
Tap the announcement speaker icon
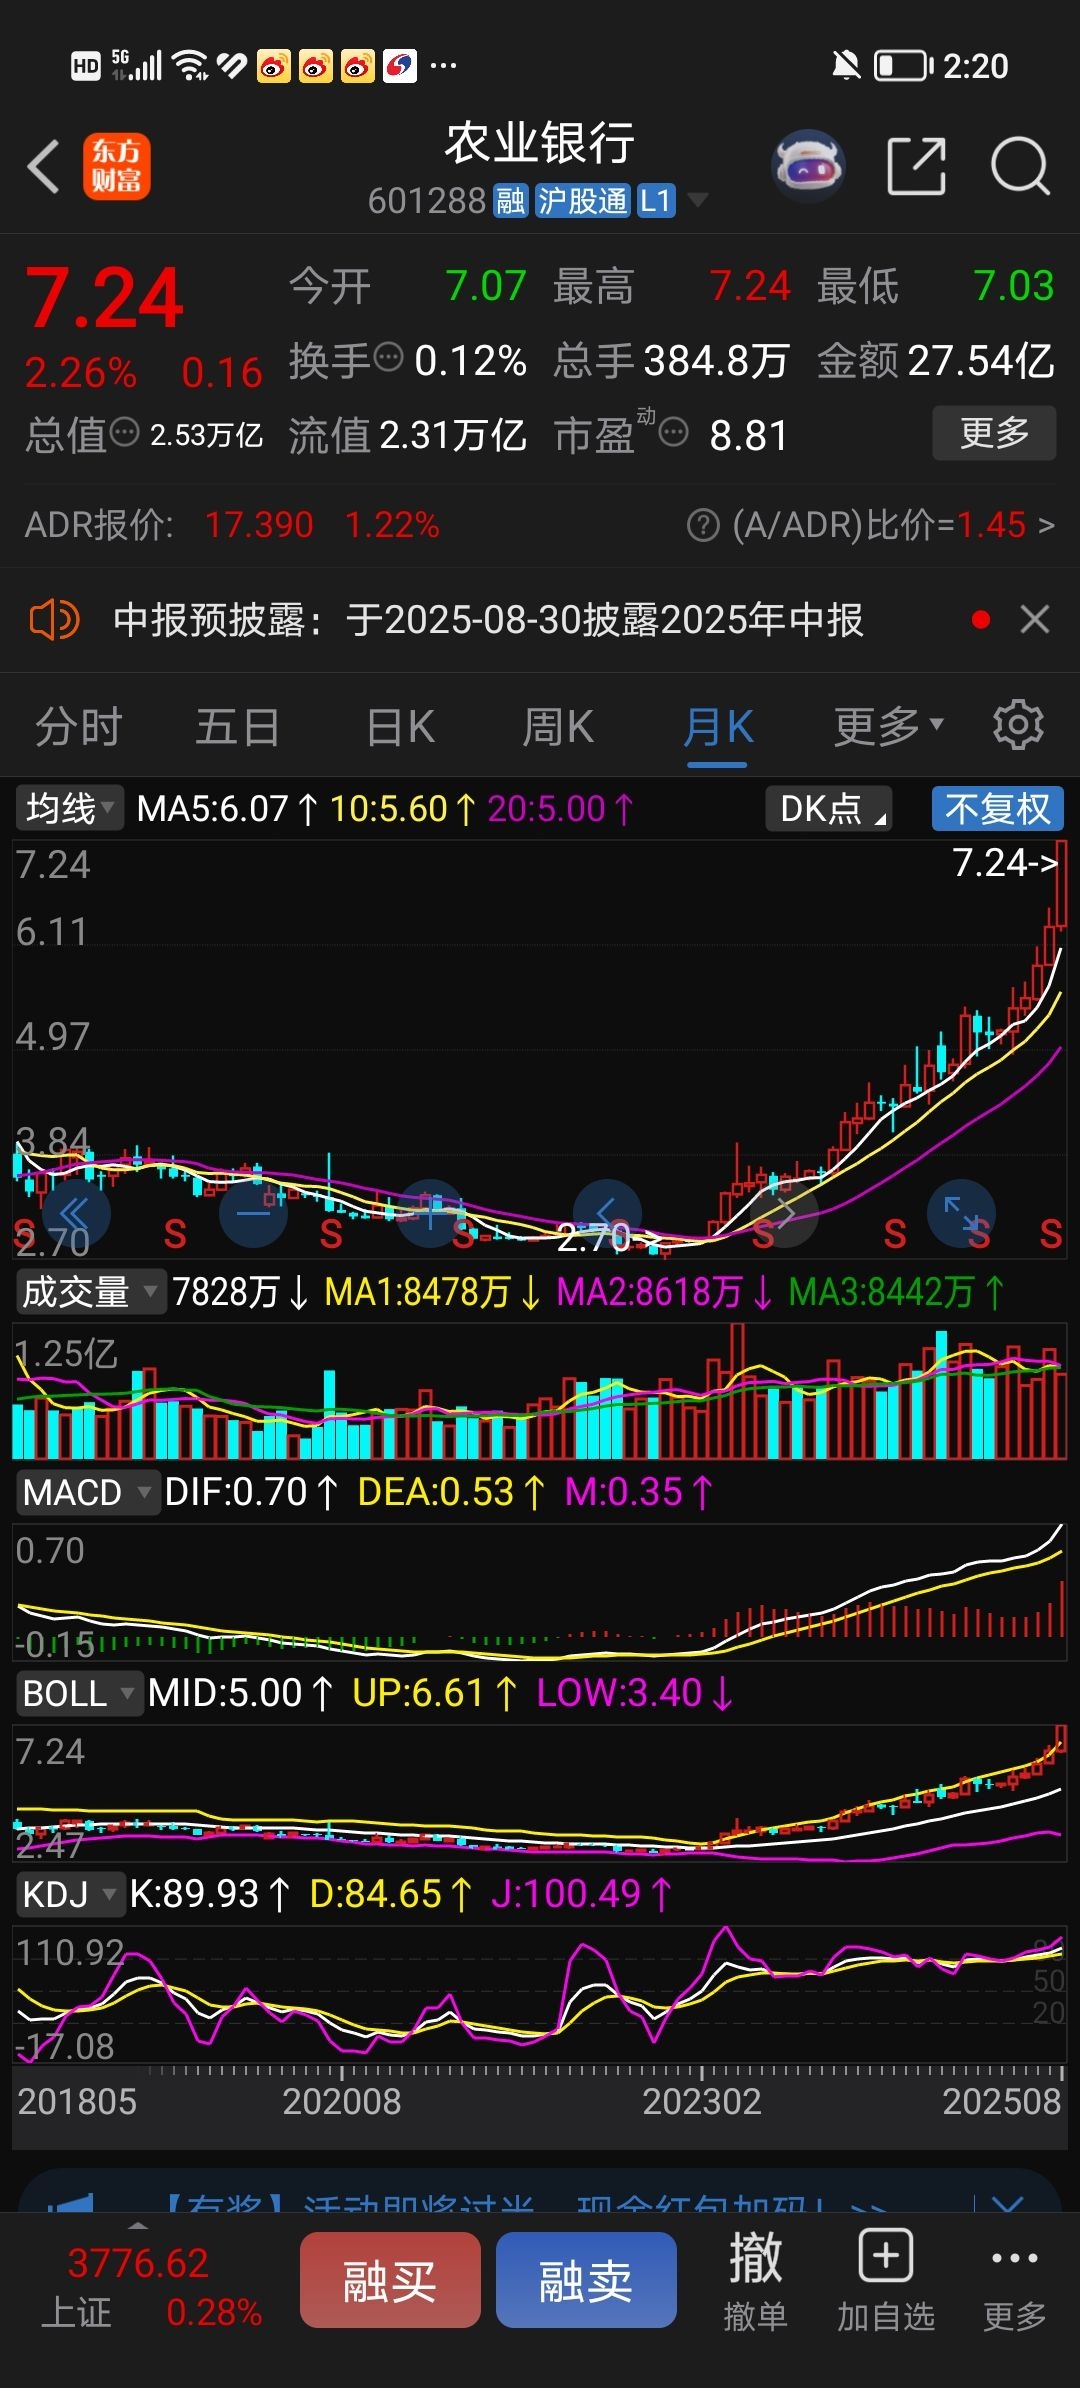(54, 620)
